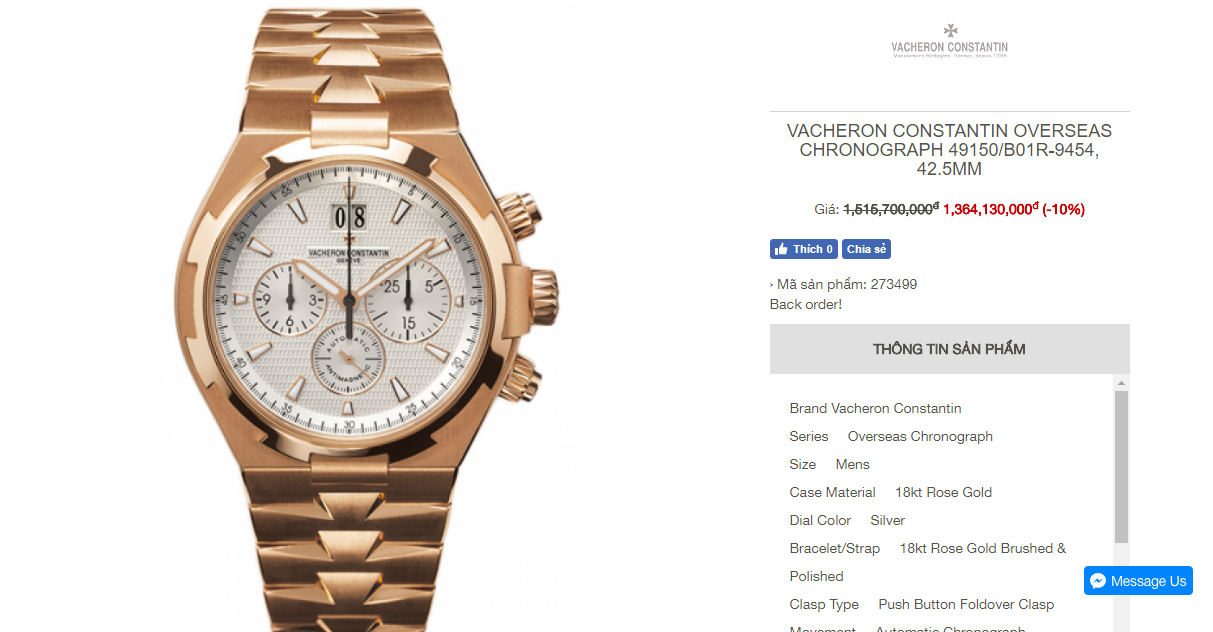Click the Dial Color Silver spec row
Screen dimensions: 1213x632
pyautogui.click(x=847, y=520)
